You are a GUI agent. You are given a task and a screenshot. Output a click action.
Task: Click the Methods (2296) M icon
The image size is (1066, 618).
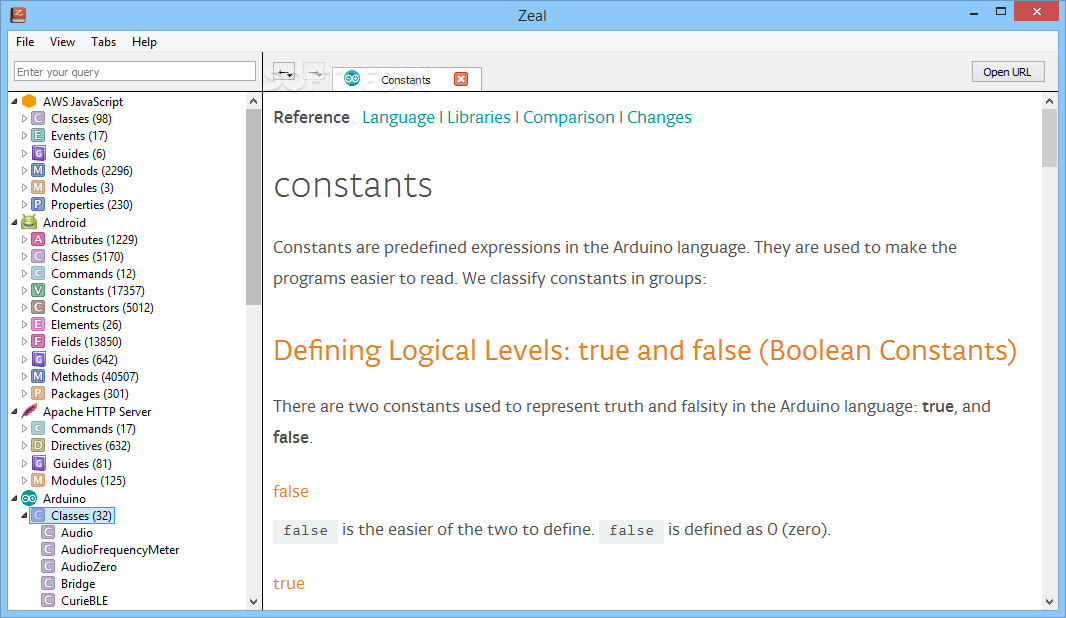38,170
